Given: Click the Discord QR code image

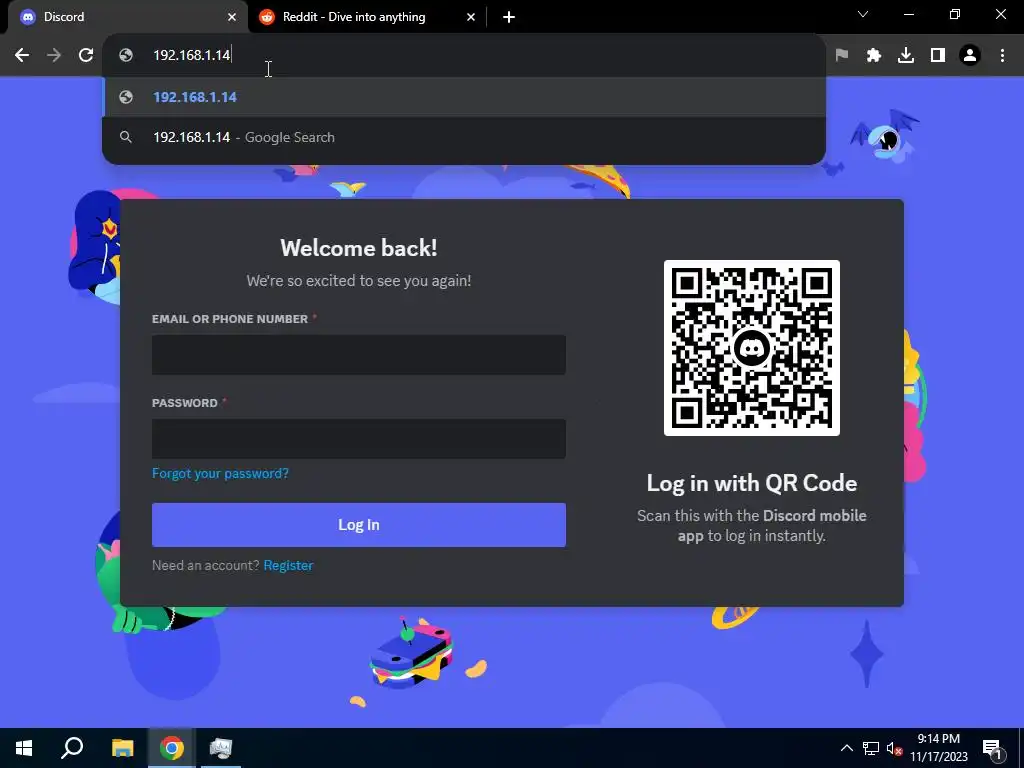Looking at the screenshot, I should tap(752, 347).
